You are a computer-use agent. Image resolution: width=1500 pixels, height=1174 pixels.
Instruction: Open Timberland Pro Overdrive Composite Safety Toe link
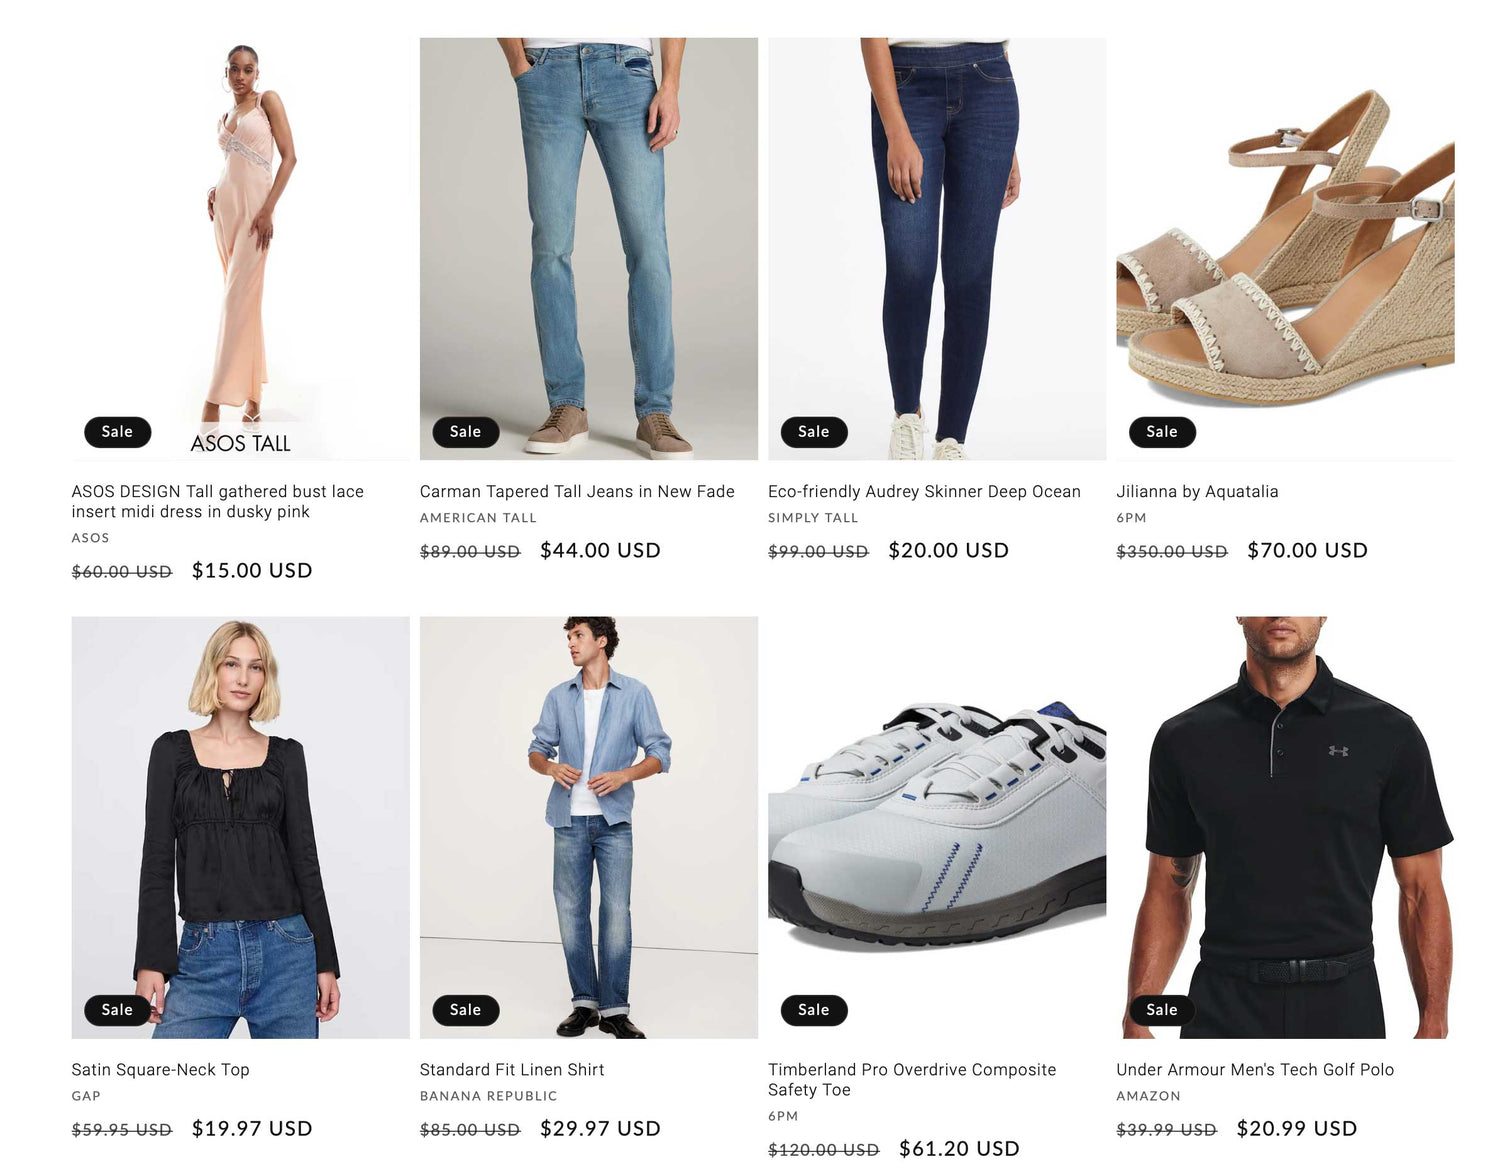pyautogui.click(x=912, y=1079)
